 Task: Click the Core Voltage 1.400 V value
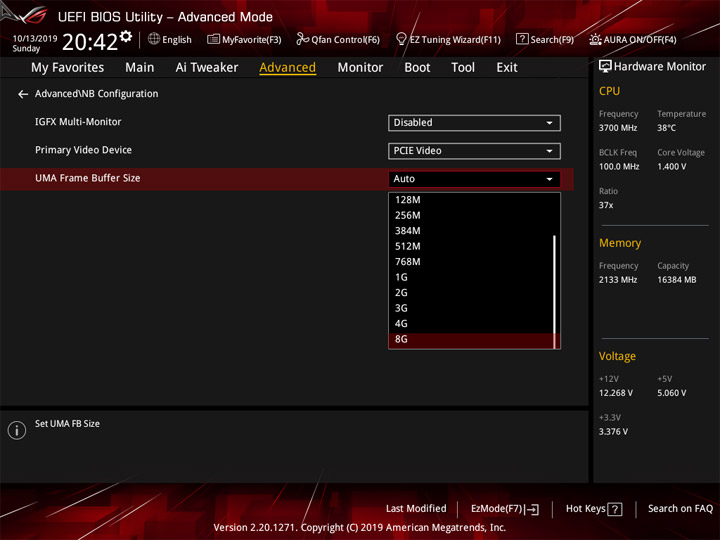671,167
